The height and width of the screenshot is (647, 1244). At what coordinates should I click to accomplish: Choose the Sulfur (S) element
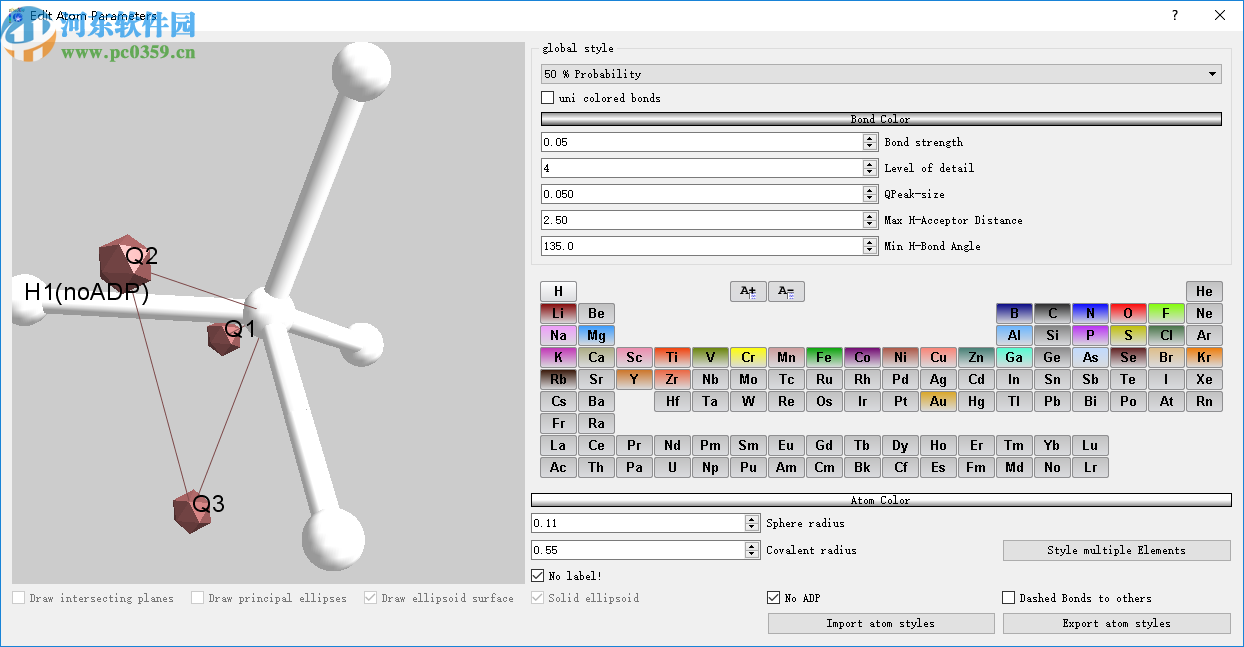pos(1128,335)
